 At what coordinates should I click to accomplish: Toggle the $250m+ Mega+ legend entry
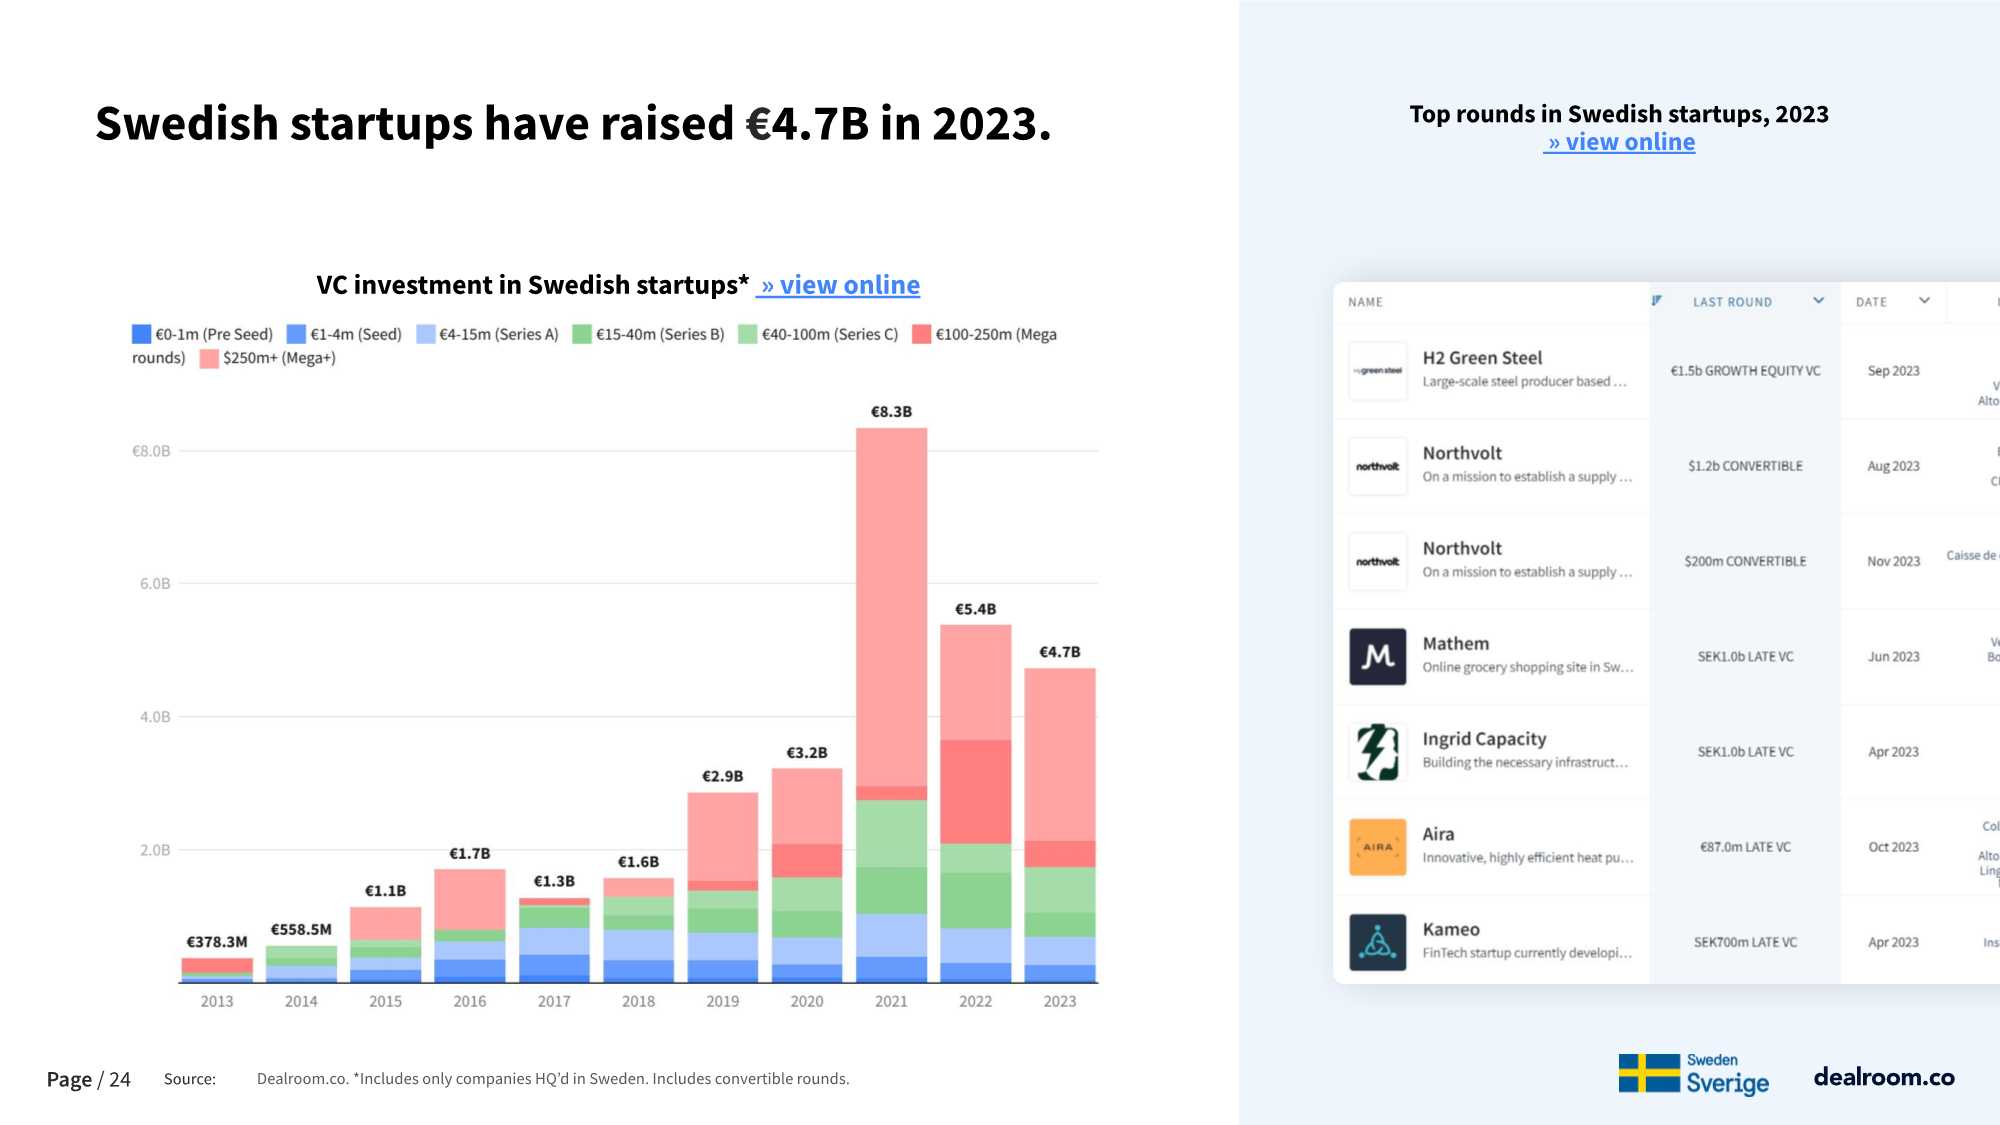268,358
